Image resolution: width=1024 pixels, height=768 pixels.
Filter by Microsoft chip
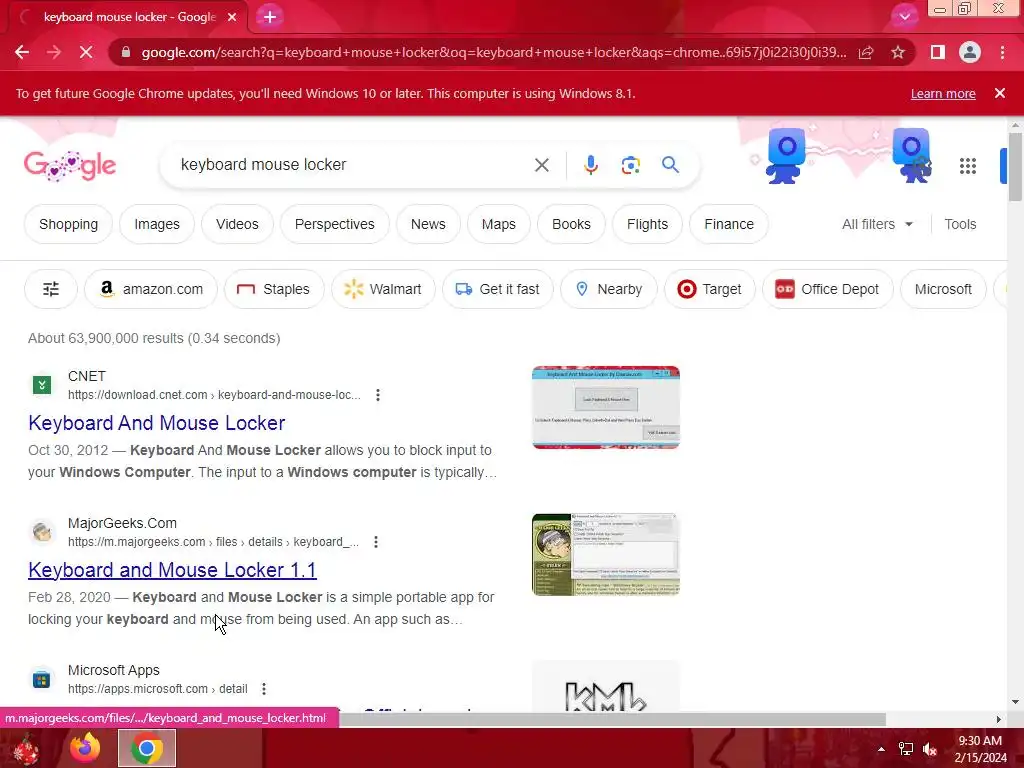tap(943, 289)
